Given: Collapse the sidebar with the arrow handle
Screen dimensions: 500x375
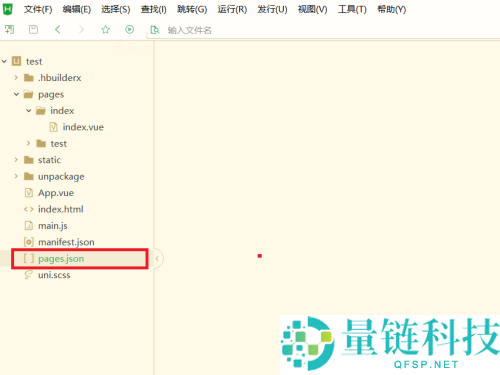Looking at the screenshot, I should (x=157, y=258).
